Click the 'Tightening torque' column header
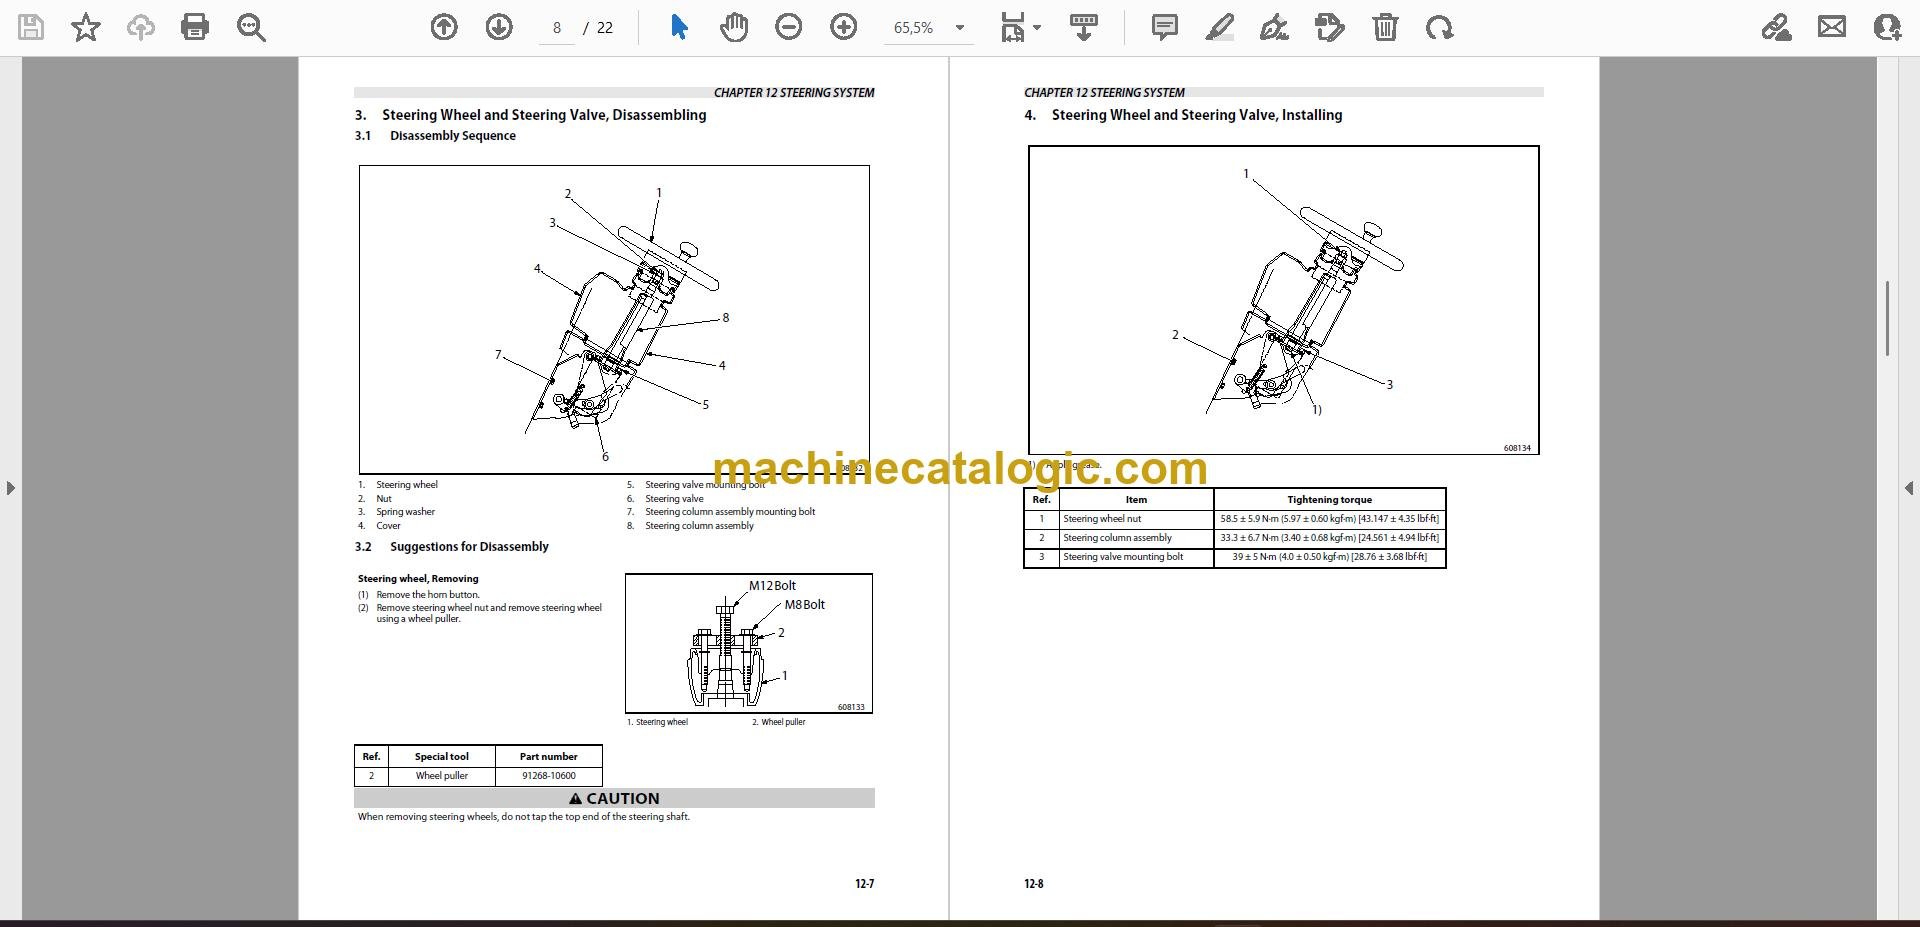 1329,500
